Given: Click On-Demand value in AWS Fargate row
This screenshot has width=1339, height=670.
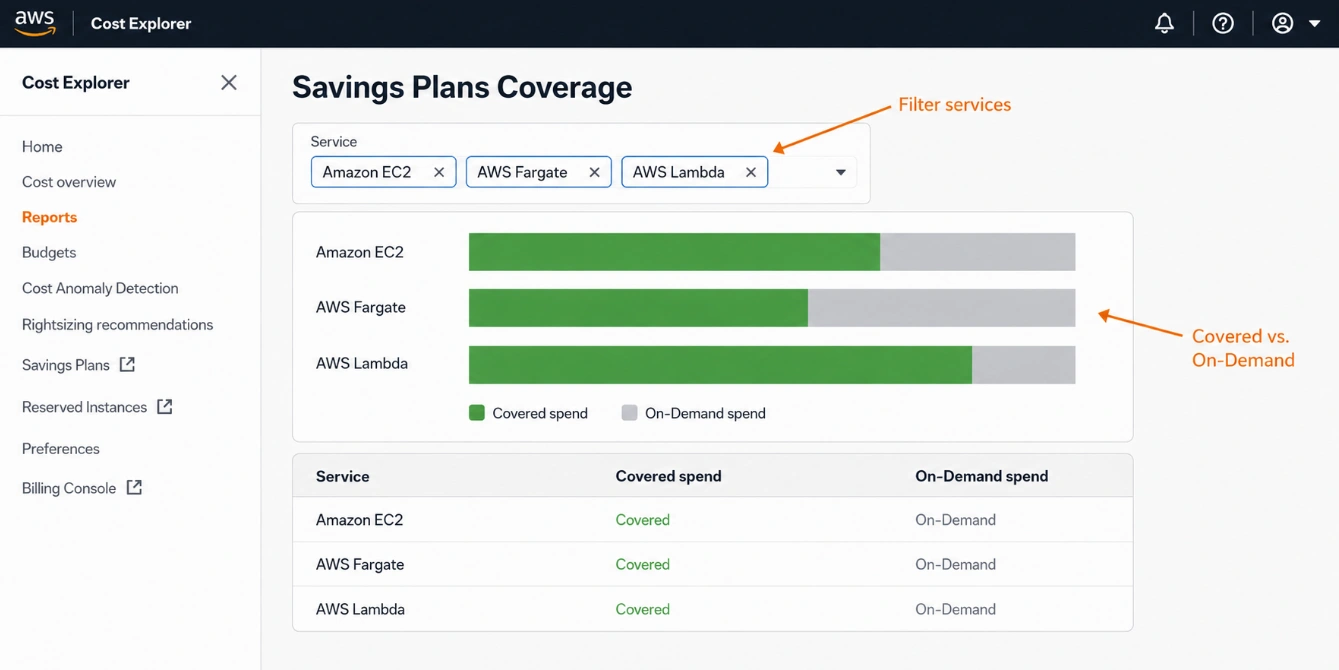Looking at the screenshot, I should point(956,564).
